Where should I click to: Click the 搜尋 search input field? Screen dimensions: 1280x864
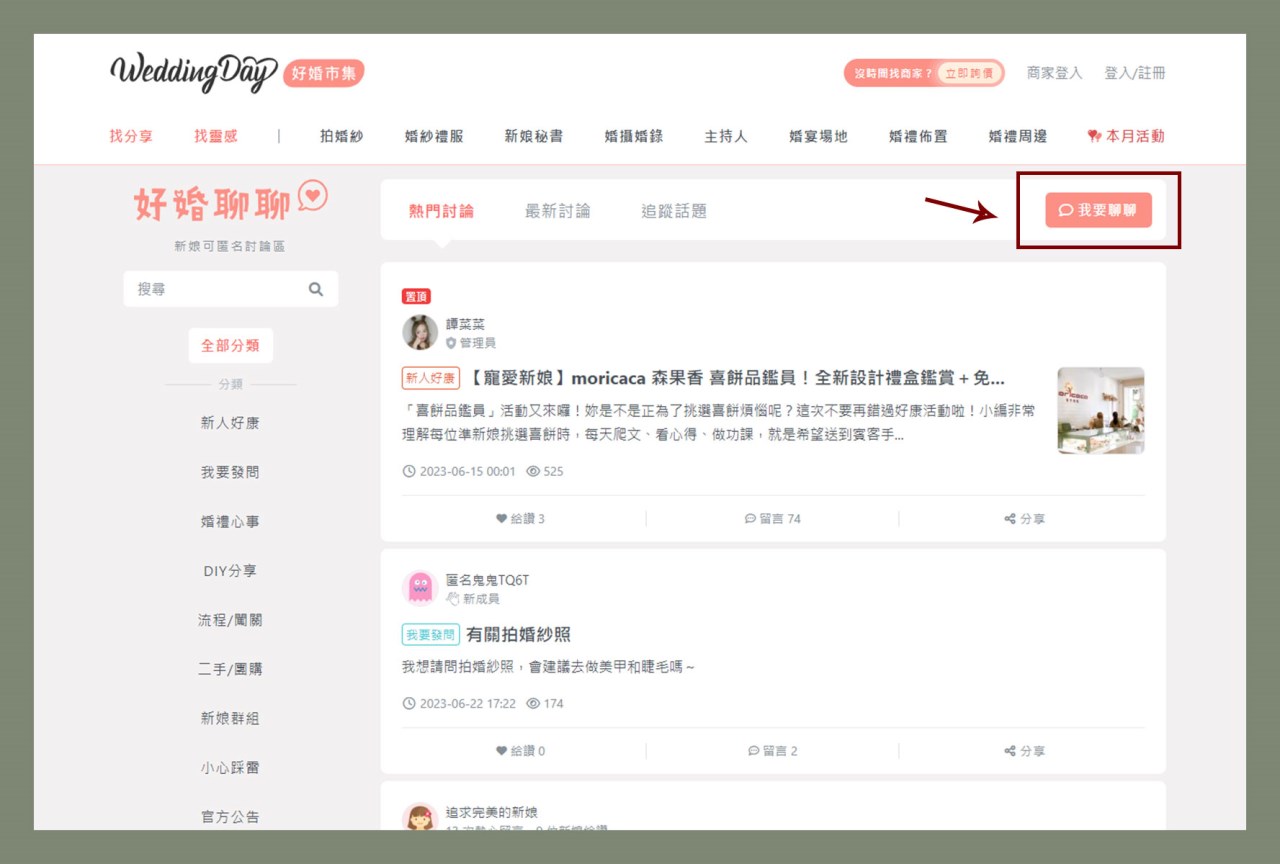coord(215,289)
